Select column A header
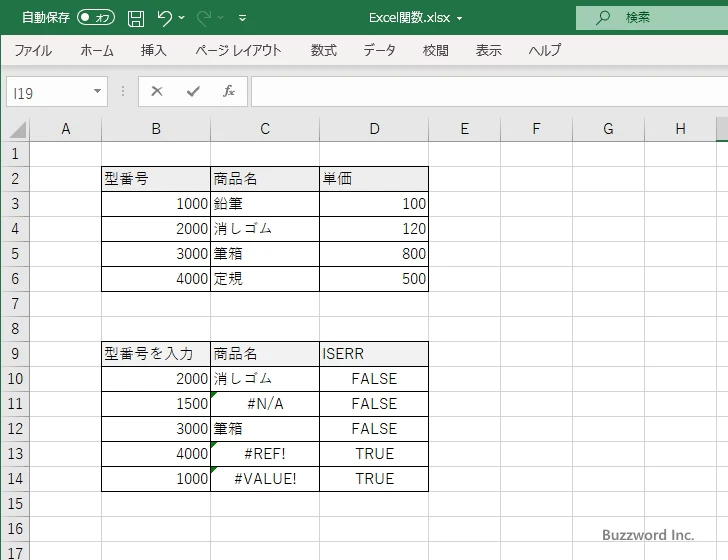The width and height of the screenshot is (728, 560). [x=65, y=129]
